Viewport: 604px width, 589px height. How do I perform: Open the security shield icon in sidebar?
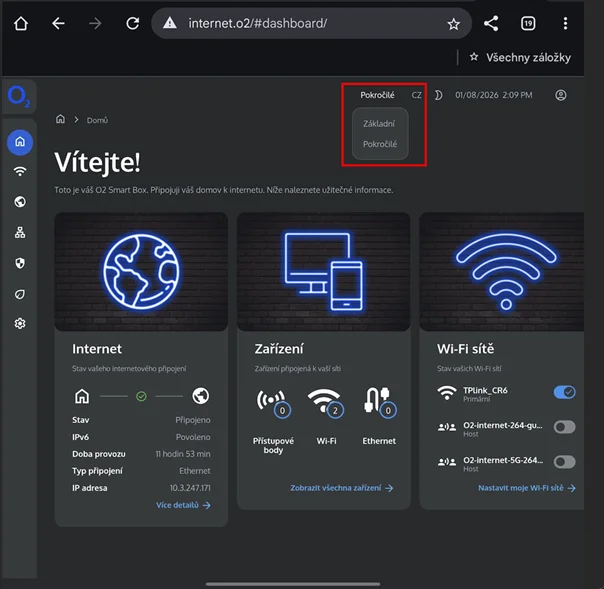(x=20, y=263)
